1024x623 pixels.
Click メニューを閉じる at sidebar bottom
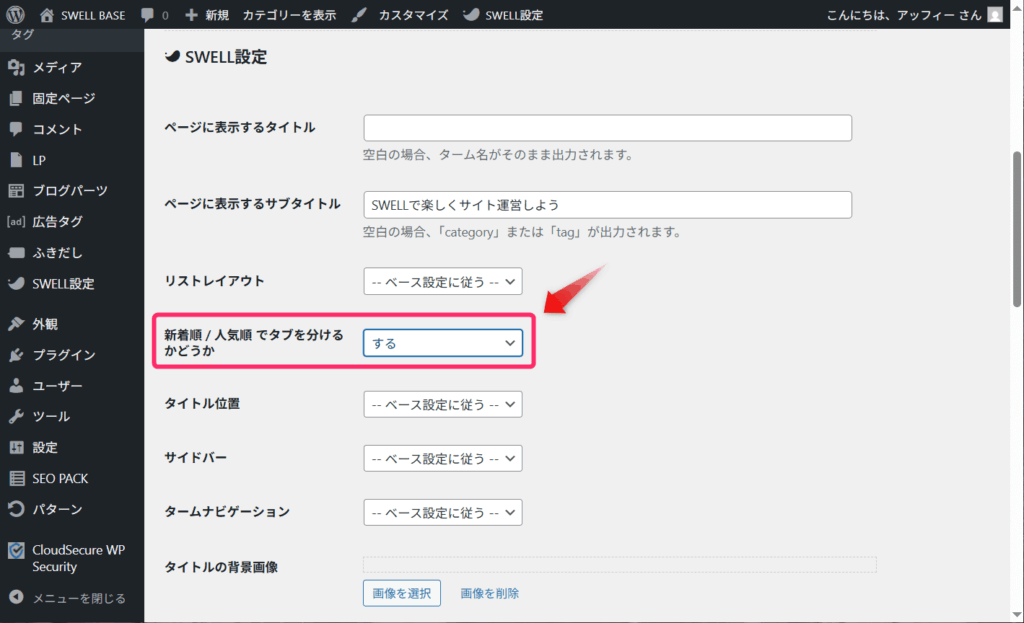point(79,598)
